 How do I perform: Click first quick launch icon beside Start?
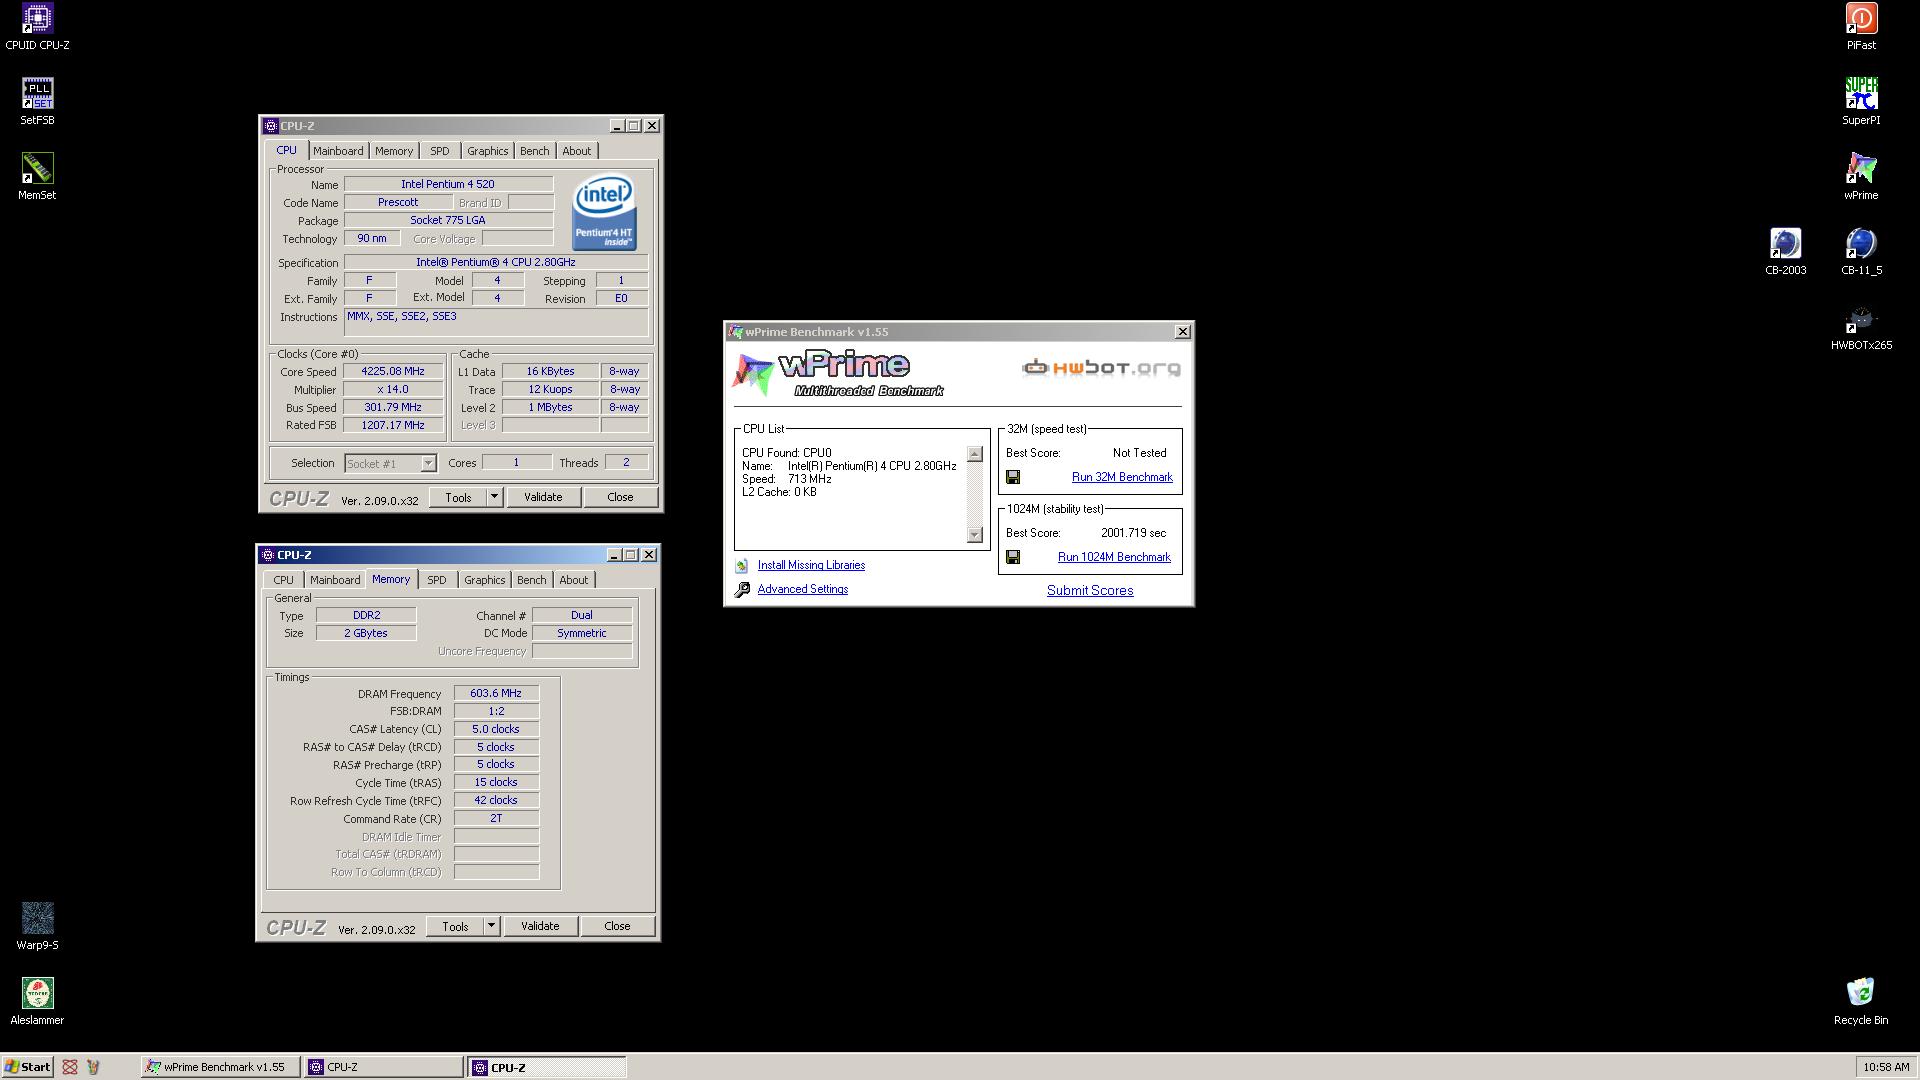point(70,1067)
